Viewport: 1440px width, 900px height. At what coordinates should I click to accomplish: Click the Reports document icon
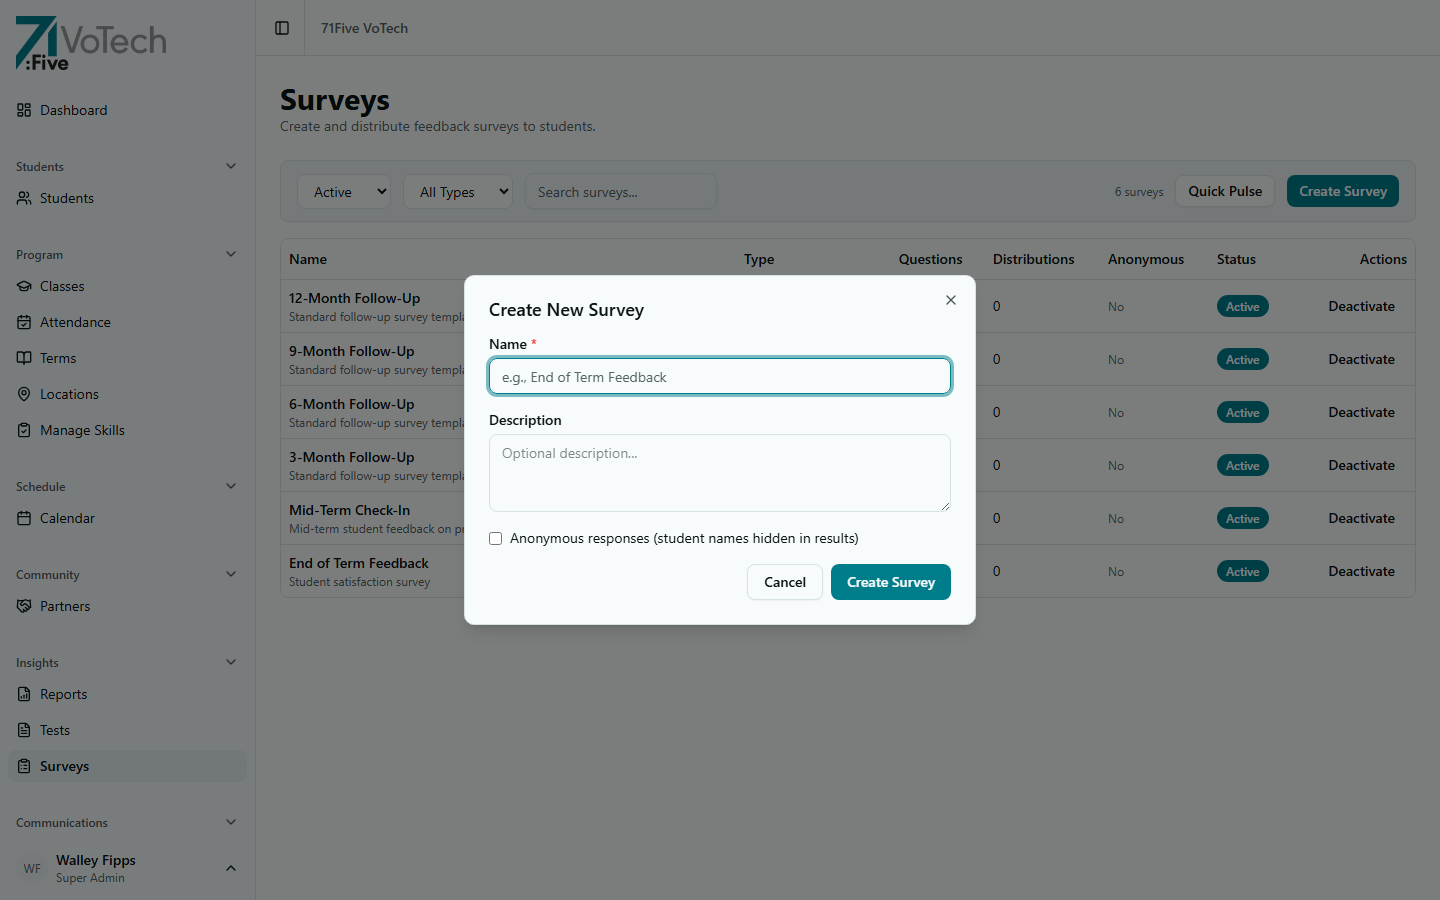[x=23, y=694]
